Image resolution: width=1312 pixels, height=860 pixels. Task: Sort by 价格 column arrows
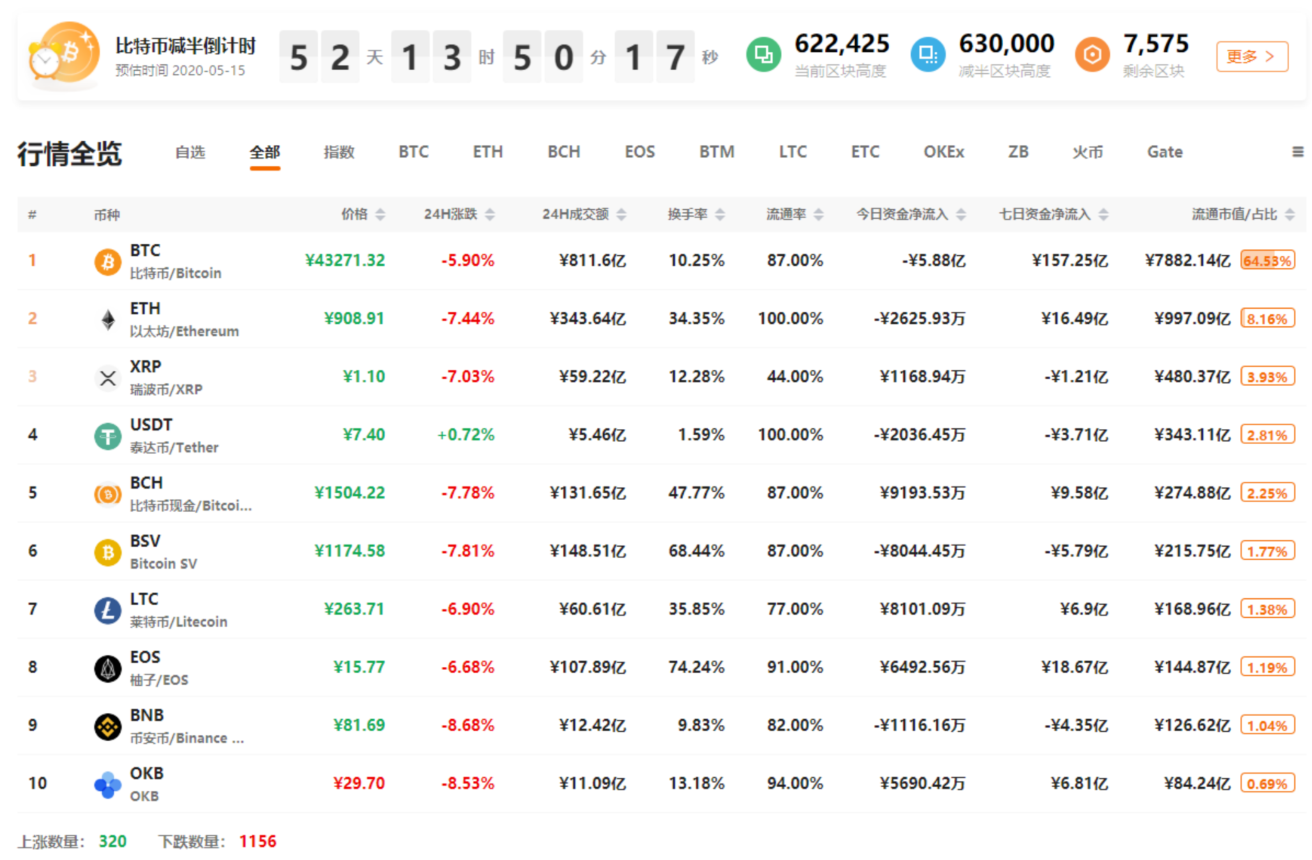tap(380, 215)
